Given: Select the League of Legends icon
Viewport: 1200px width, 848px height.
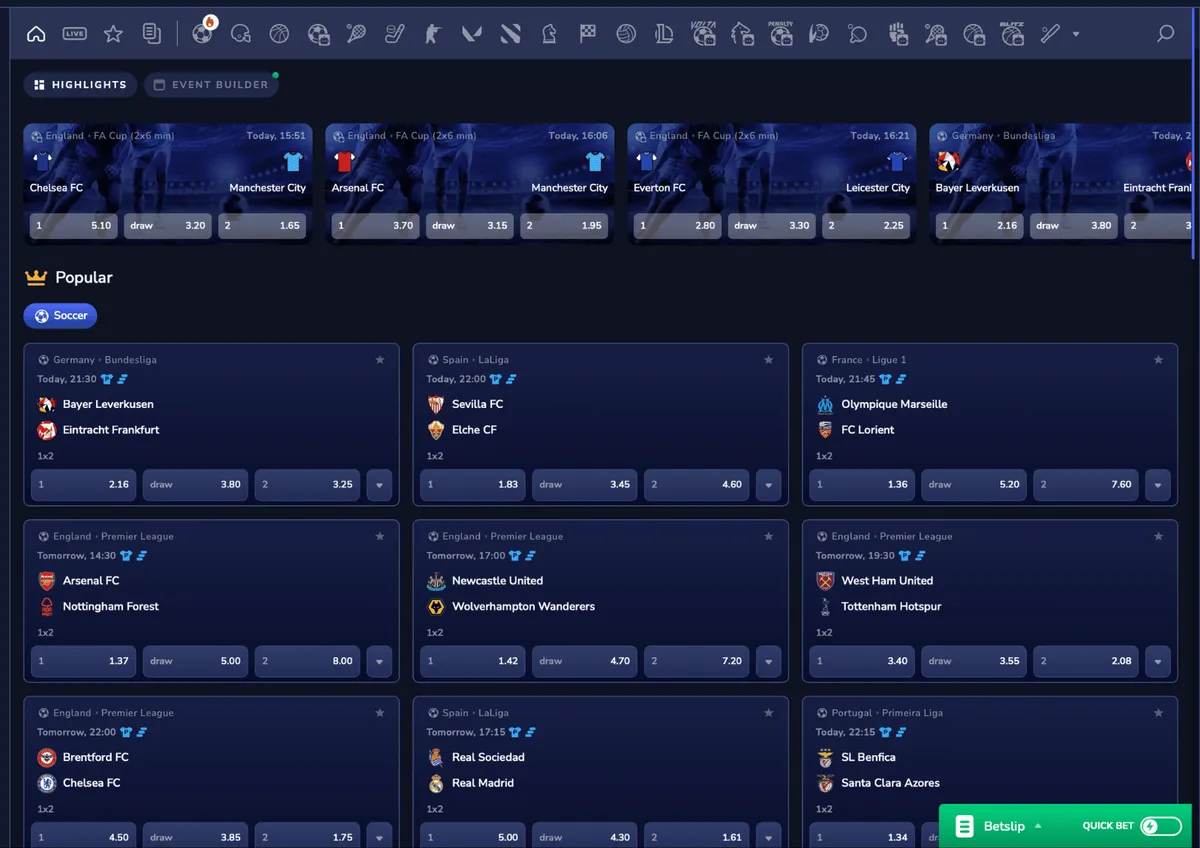Looking at the screenshot, I should pyautogui.click(x=665, y=34).
